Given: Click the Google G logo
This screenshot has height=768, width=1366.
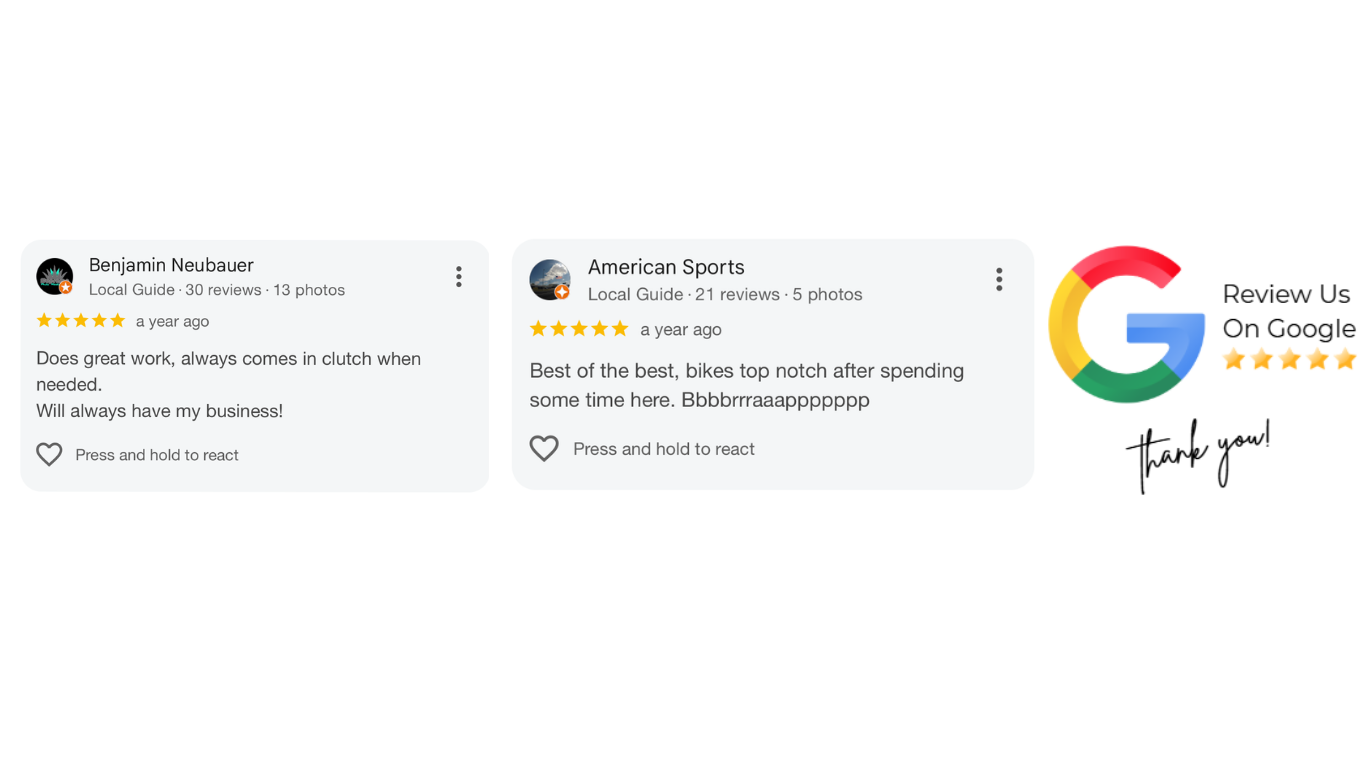Looking at the screenshot, I should [1126, 324].
